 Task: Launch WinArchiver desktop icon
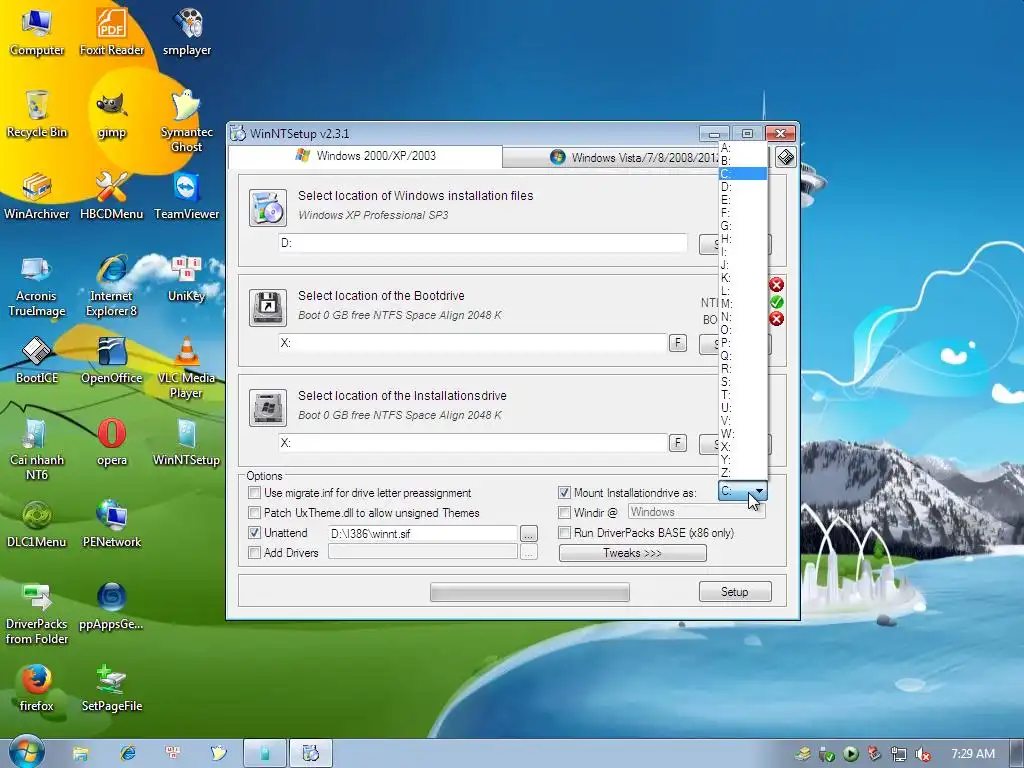point(37,196)
